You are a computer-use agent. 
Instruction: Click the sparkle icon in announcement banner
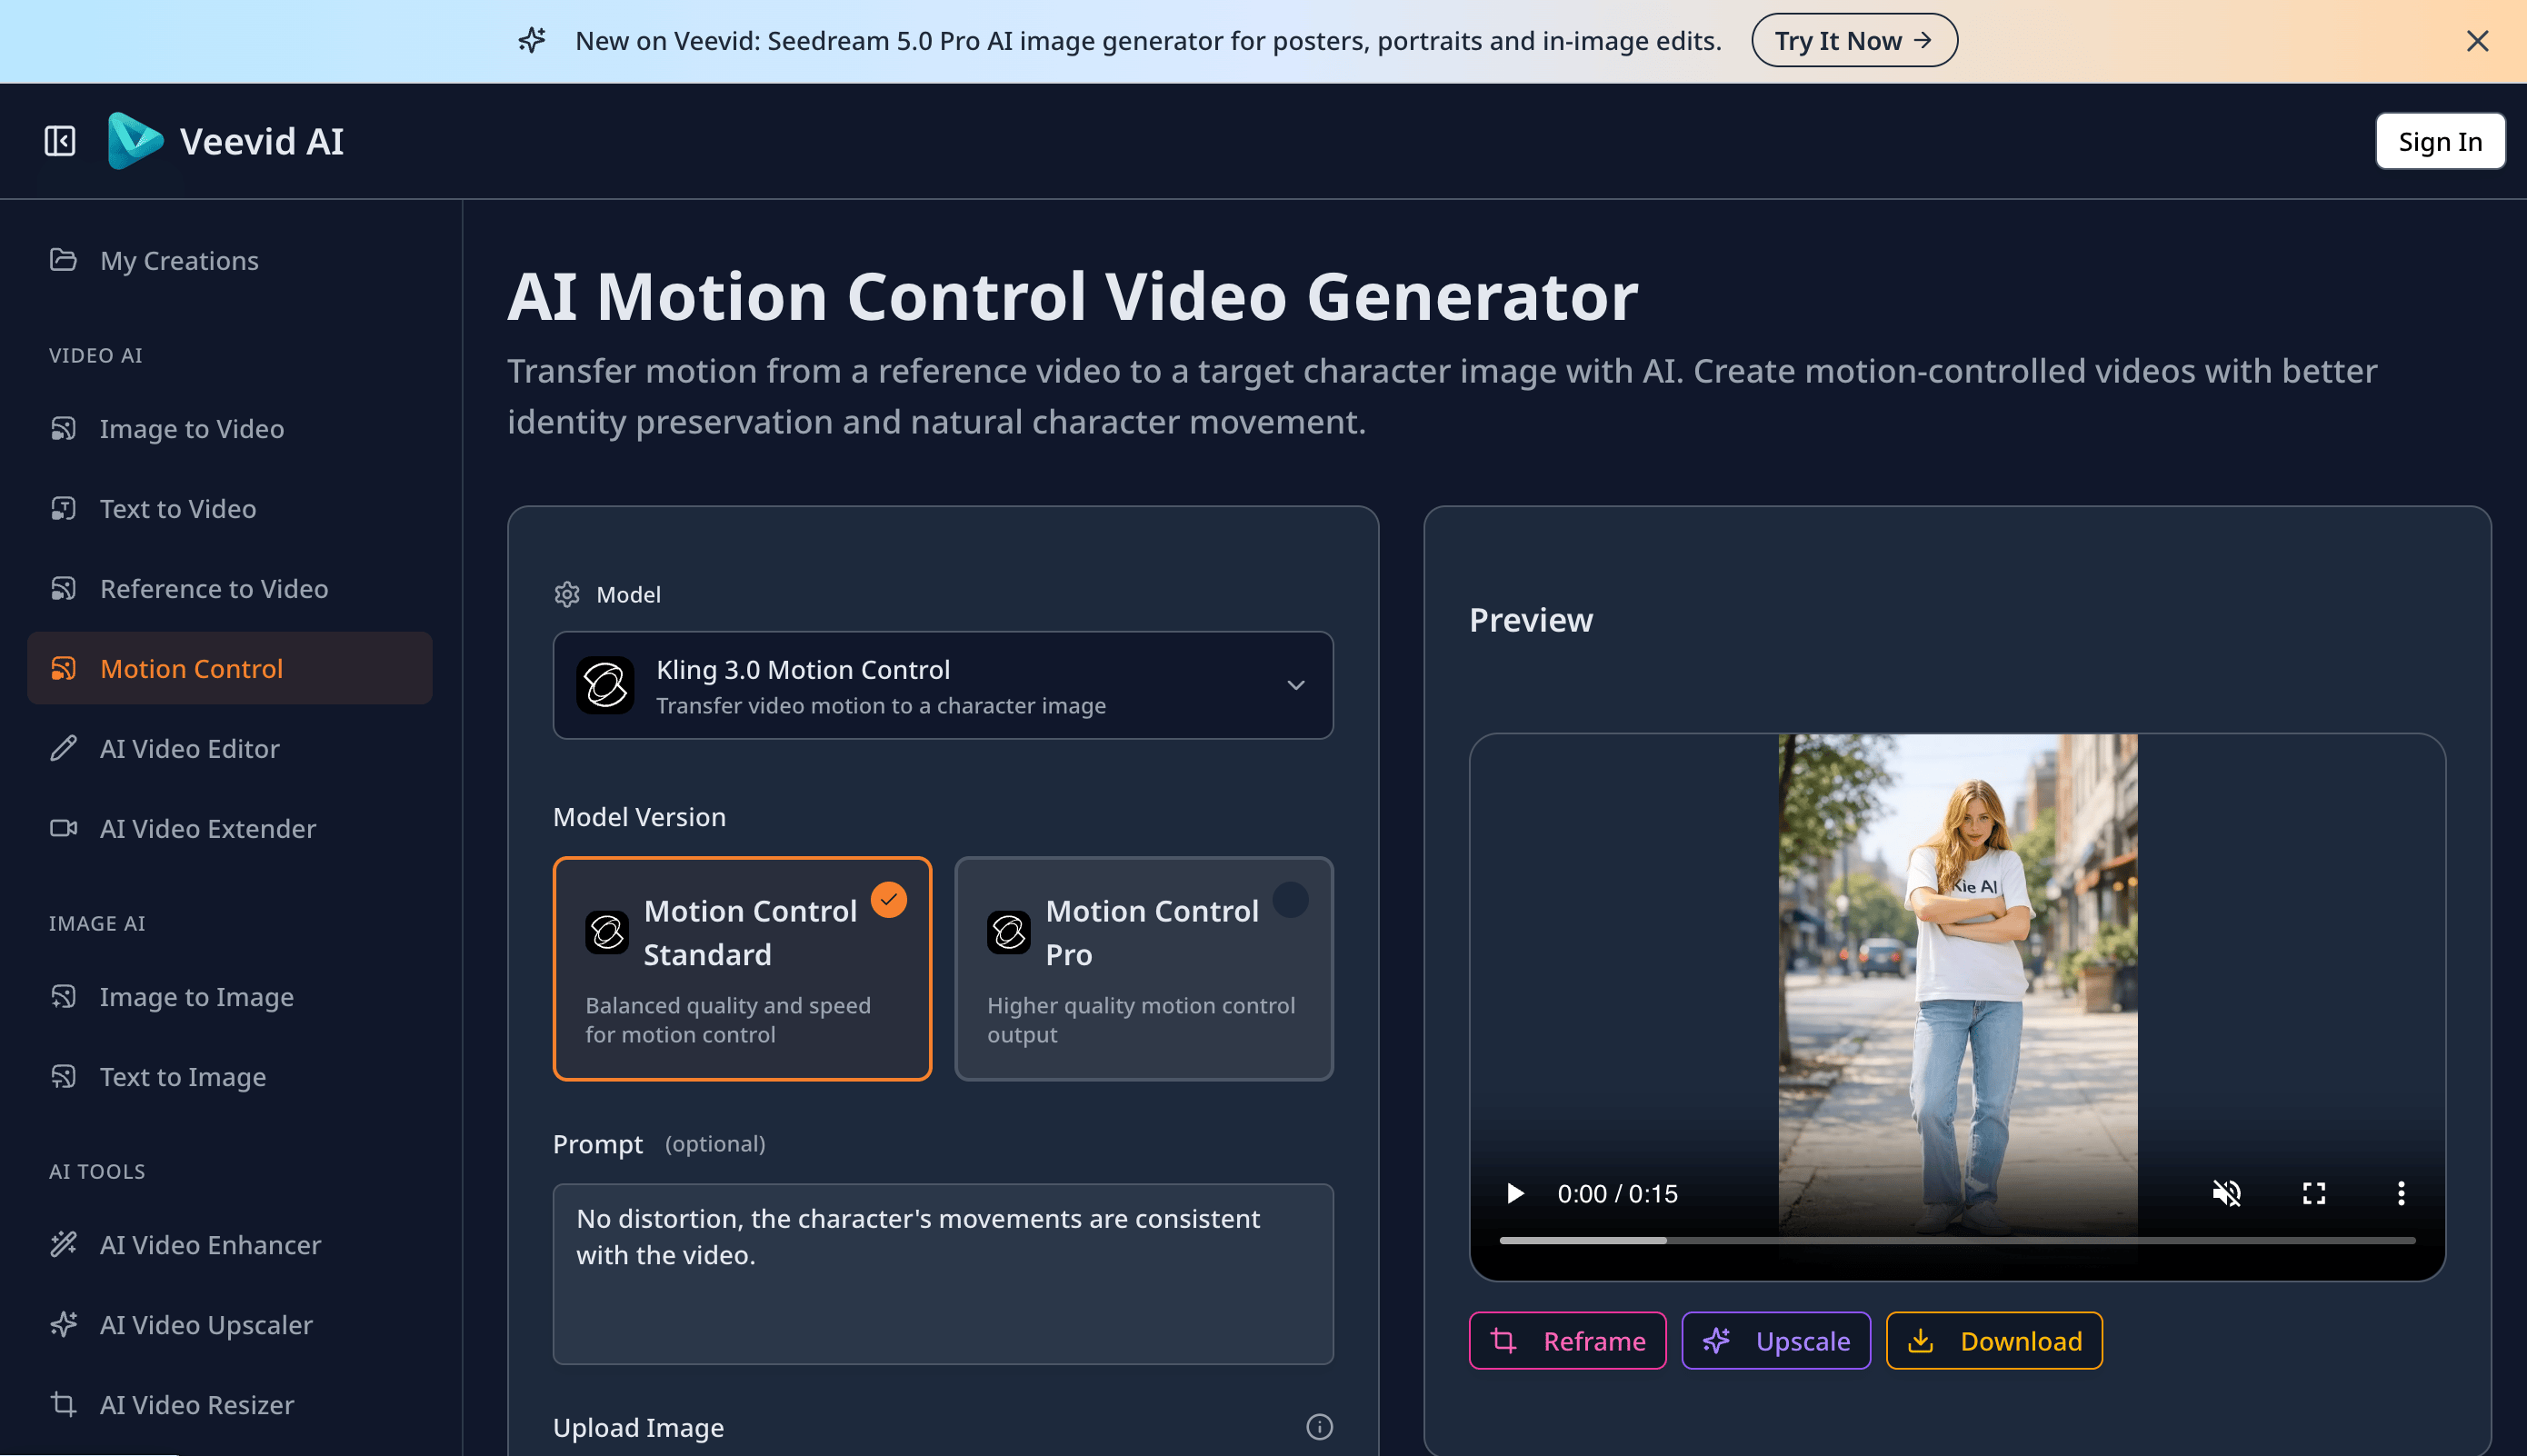point(532,40)
